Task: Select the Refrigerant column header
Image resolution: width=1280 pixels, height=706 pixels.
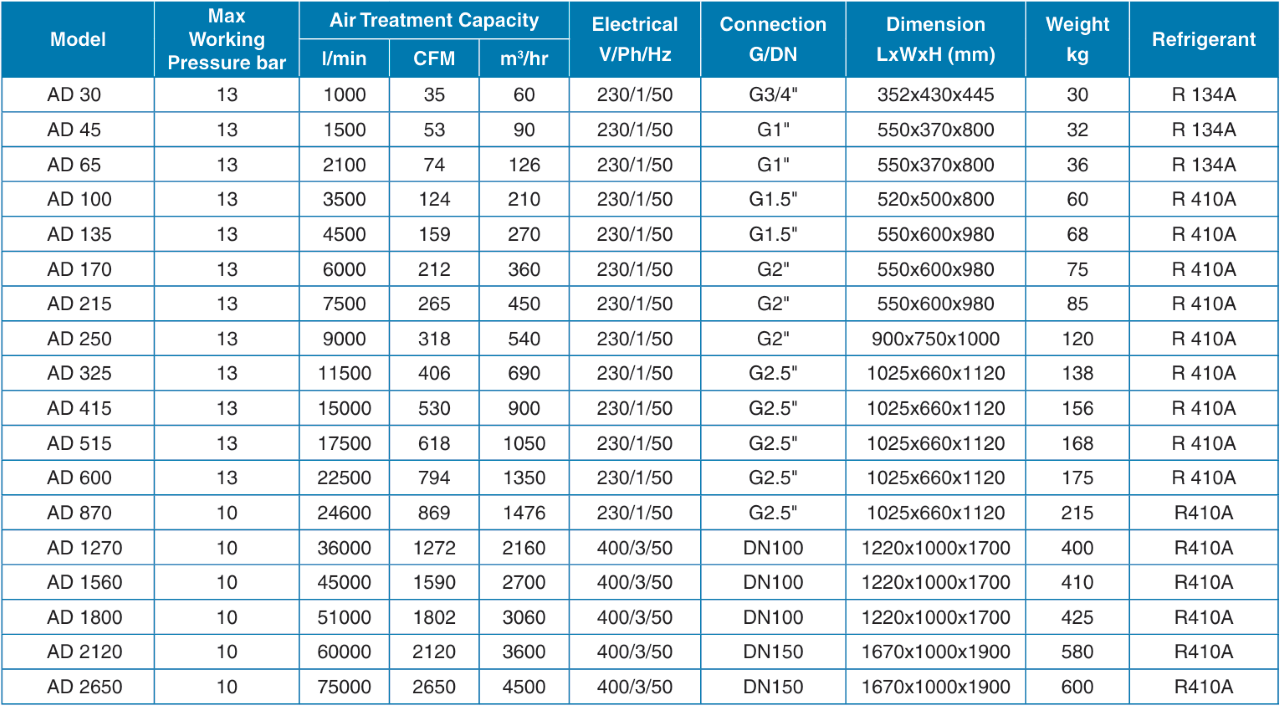Action: 1203,40
